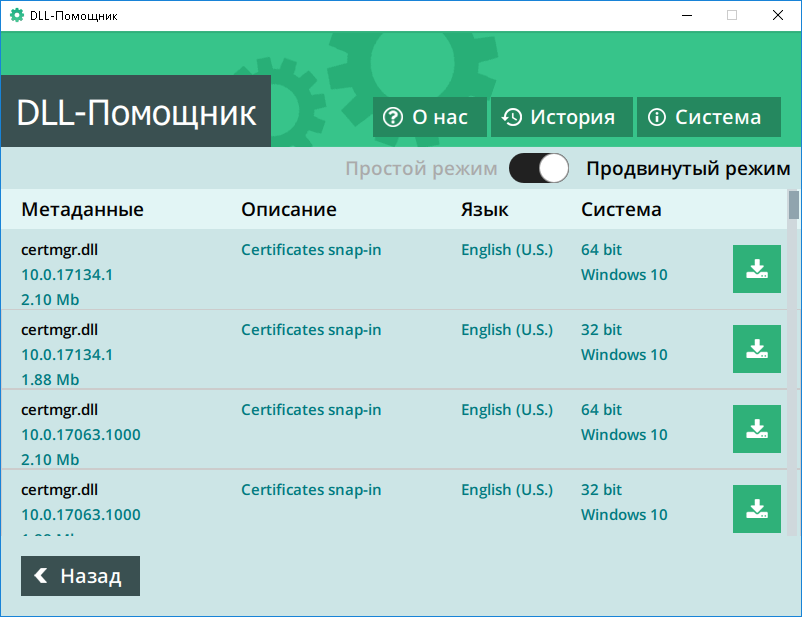
Task: Click 32 bit in second row
Action: [x=601, y=330]
